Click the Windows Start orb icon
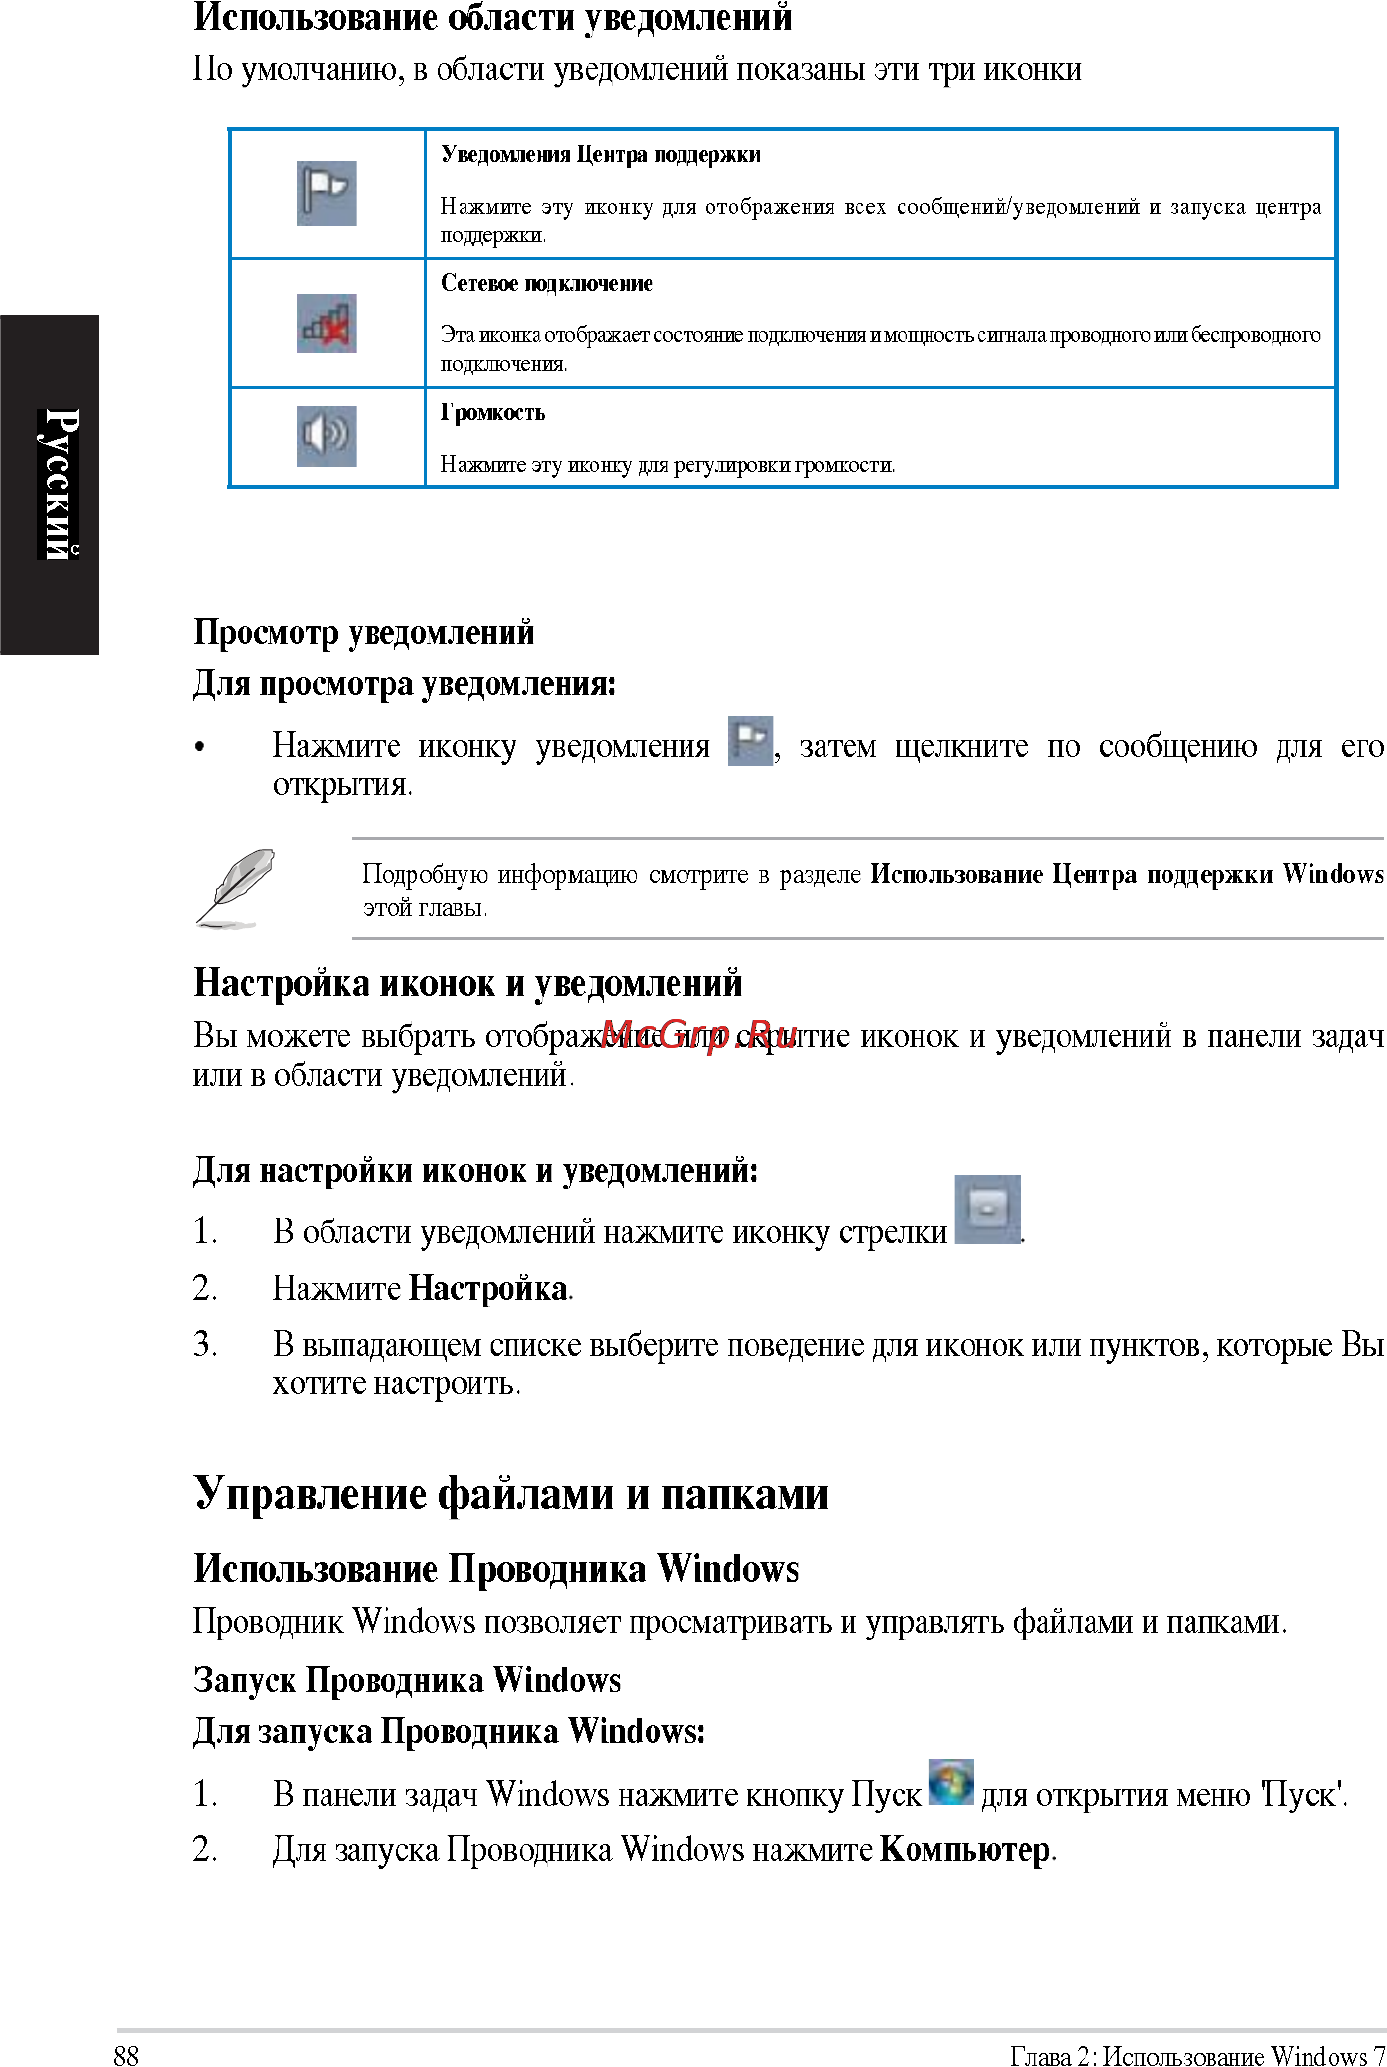The width and height of the screenshot is (1387, 2067). 950,1781
